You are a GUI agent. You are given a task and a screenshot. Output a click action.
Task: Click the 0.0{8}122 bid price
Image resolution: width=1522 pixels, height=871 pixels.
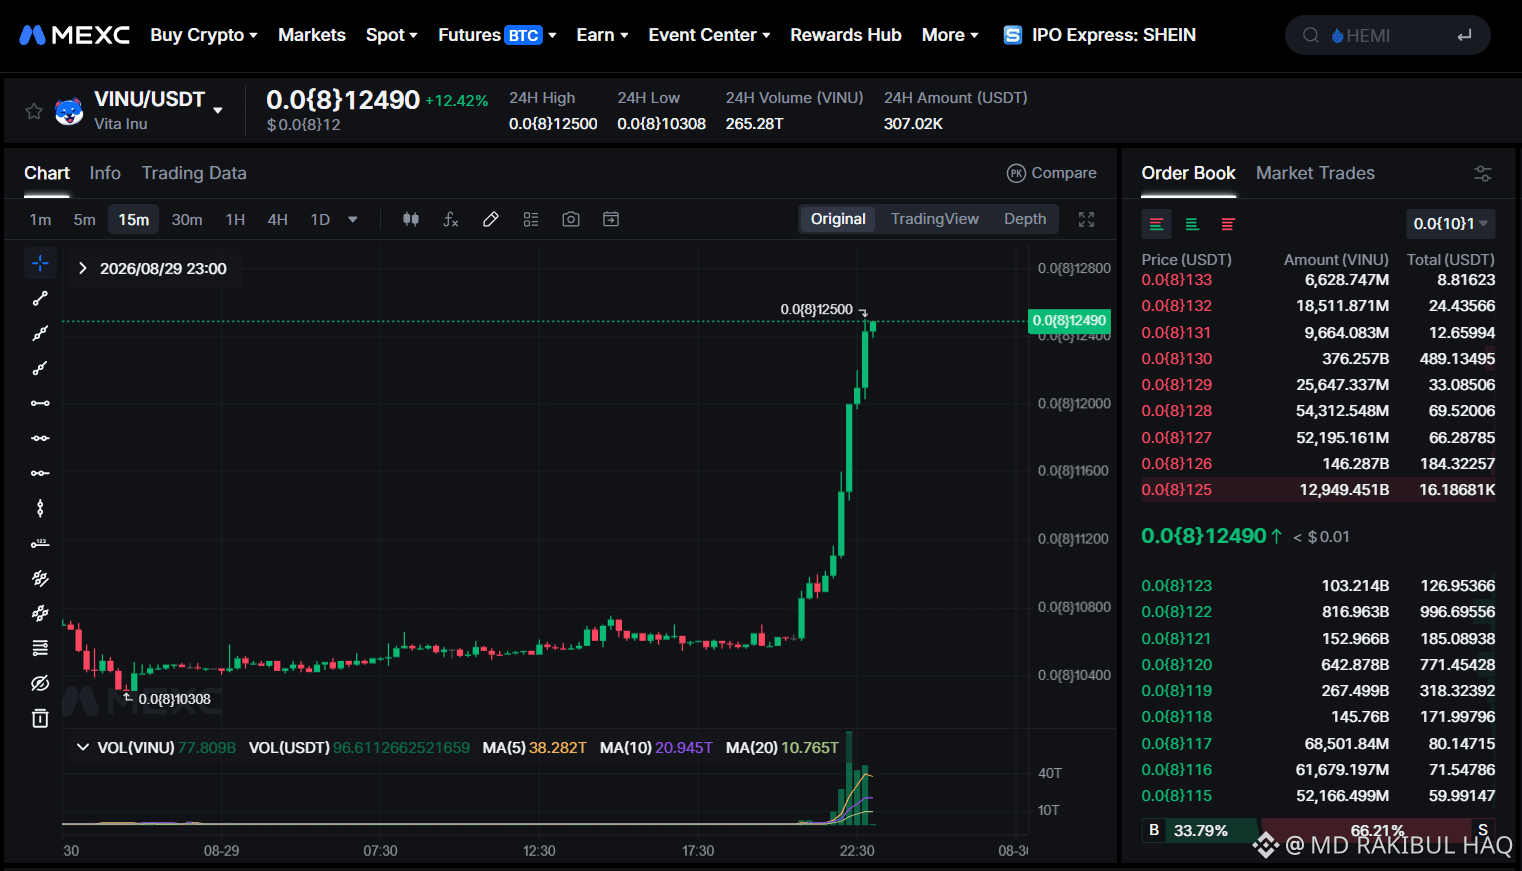tap(1177, 612)
